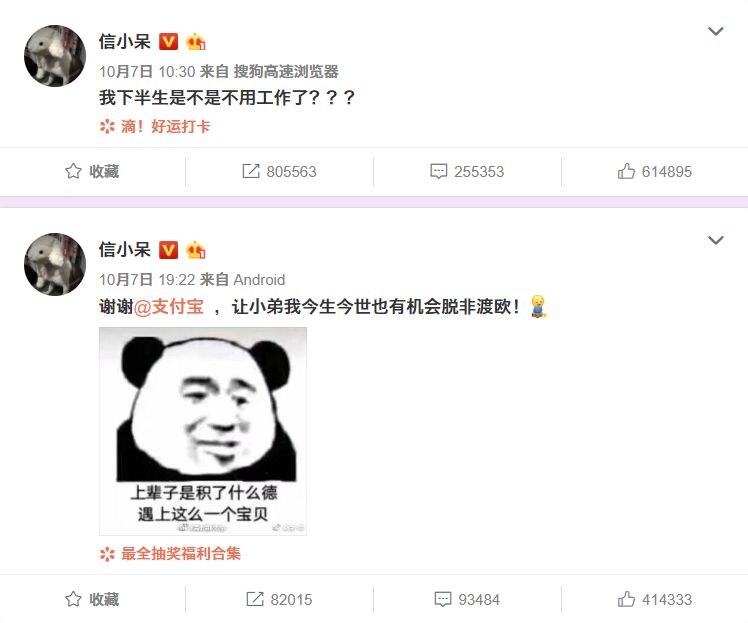Favorite the second post via 收藏 star
748x623 pixels.
92,599
